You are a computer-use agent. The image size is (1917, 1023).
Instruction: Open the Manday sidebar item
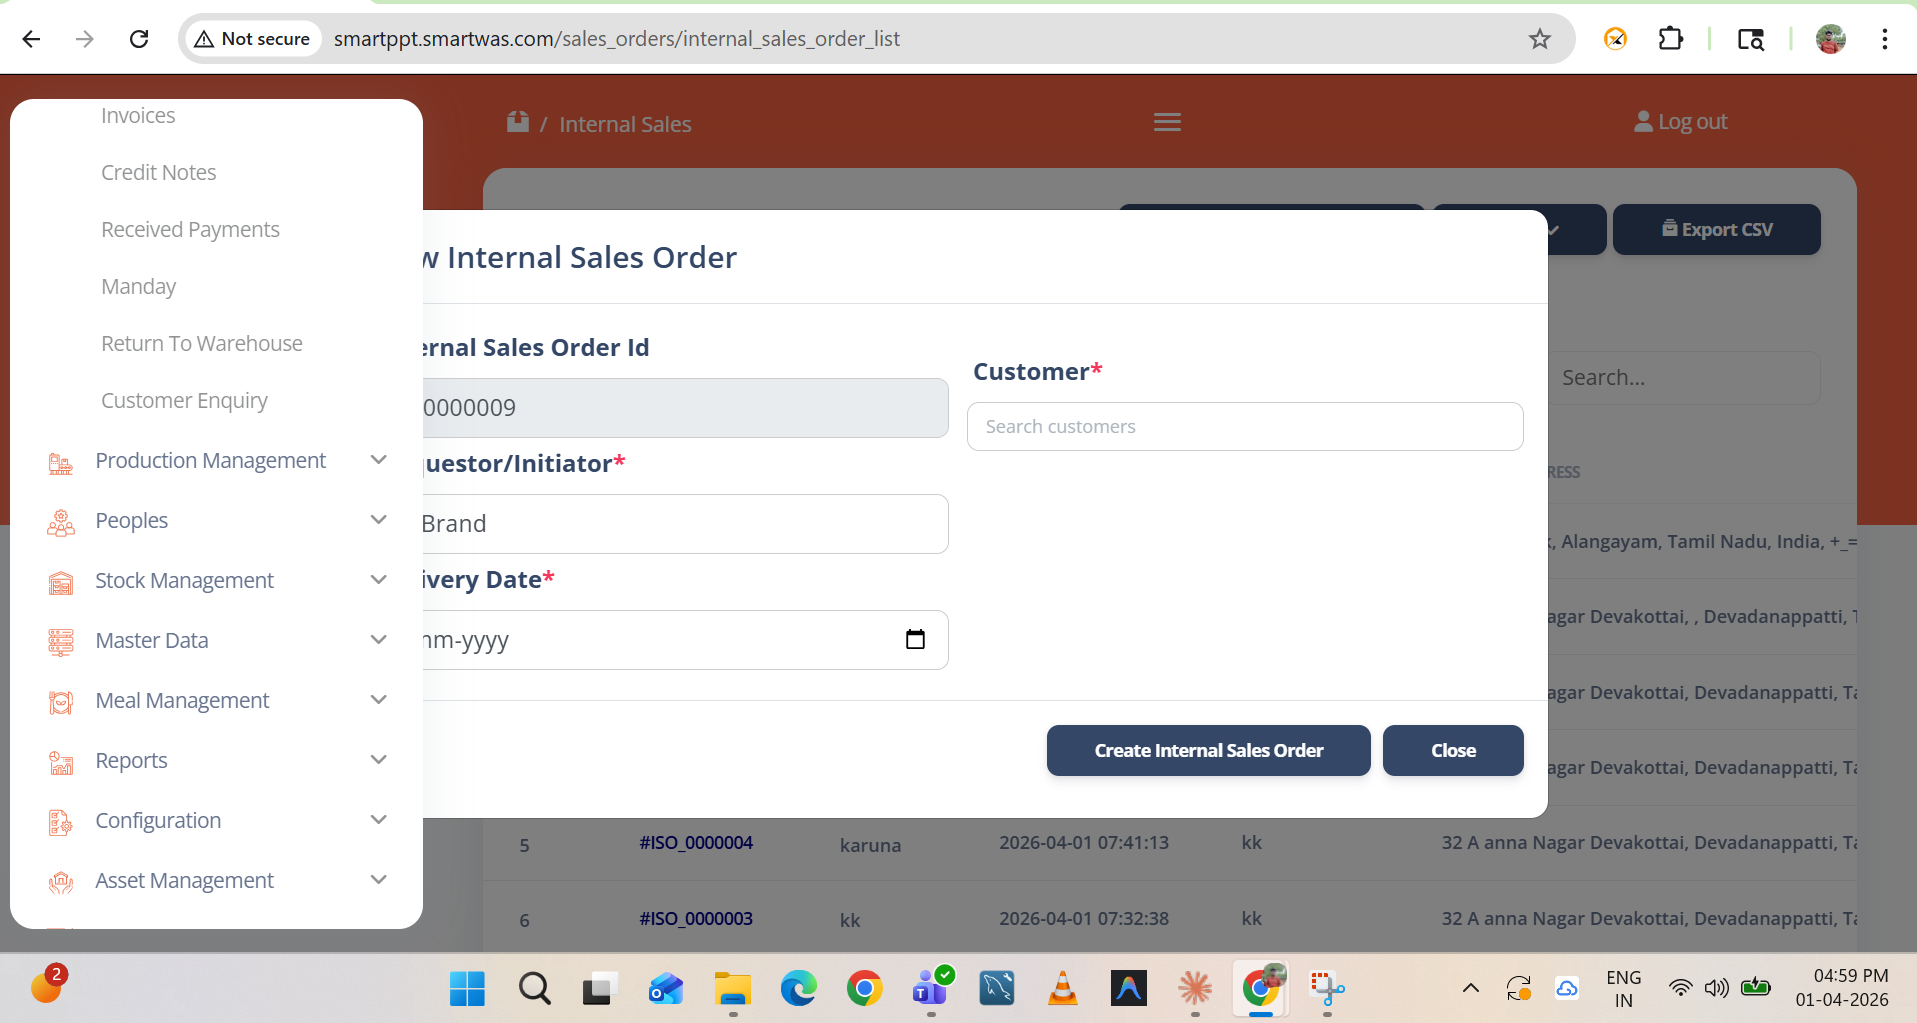[x=138, y=287]
